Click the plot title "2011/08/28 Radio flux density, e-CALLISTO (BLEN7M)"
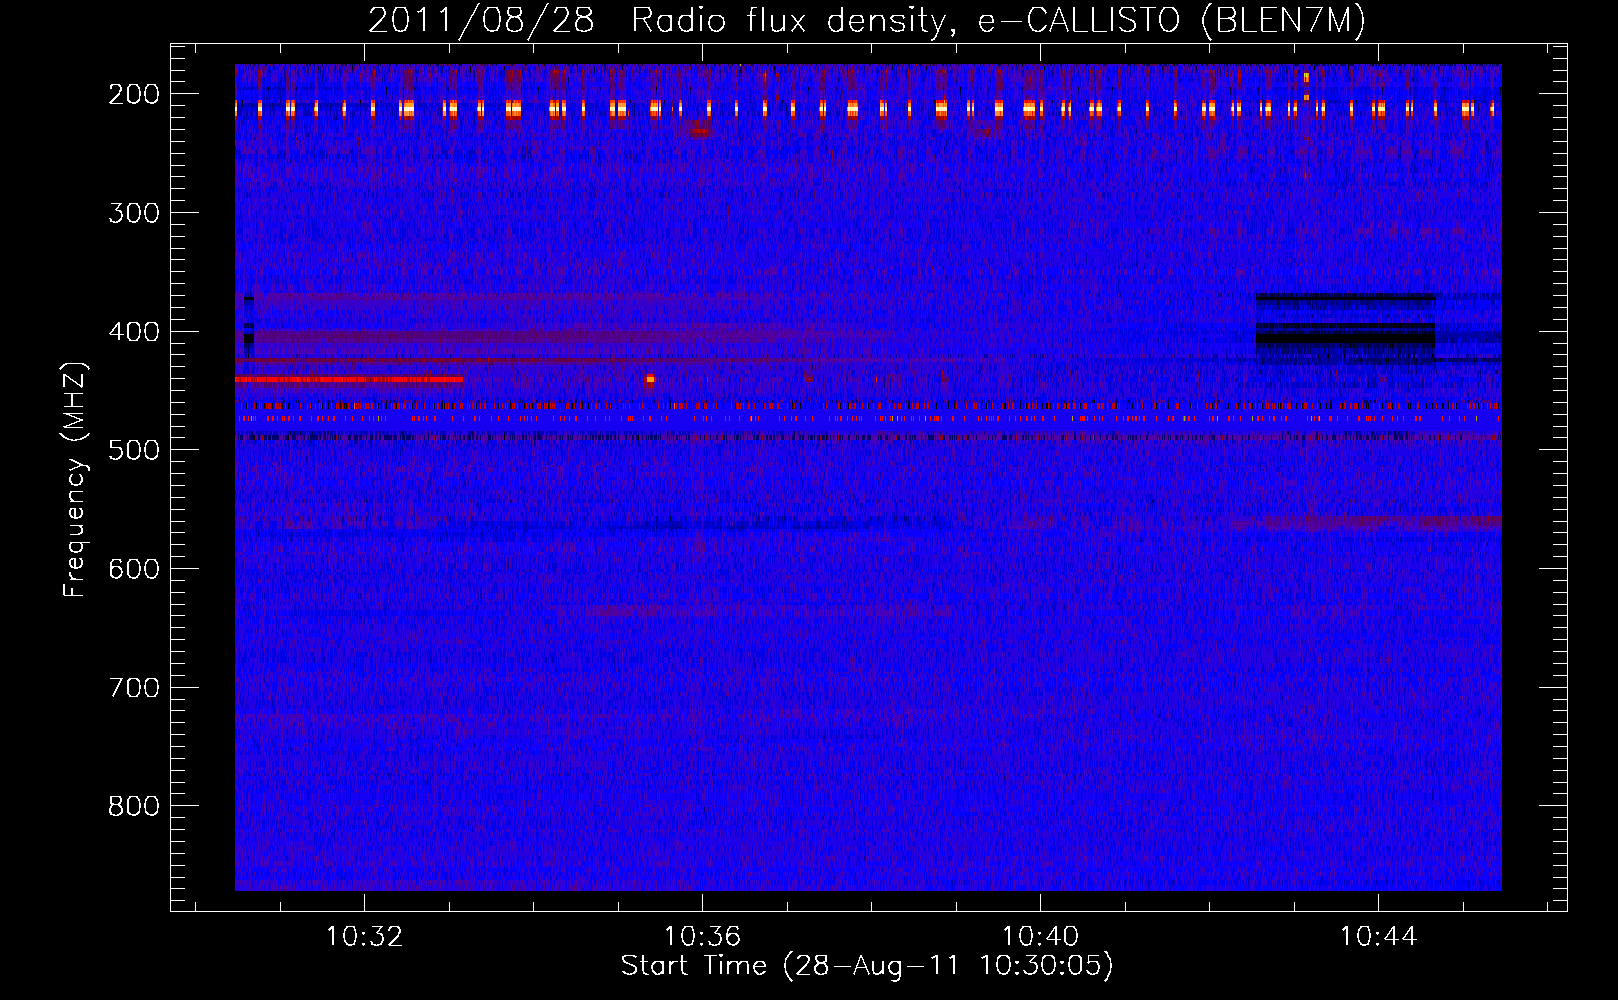Viewport: 1618px width, 1000px height. click(x=867, y=20)
